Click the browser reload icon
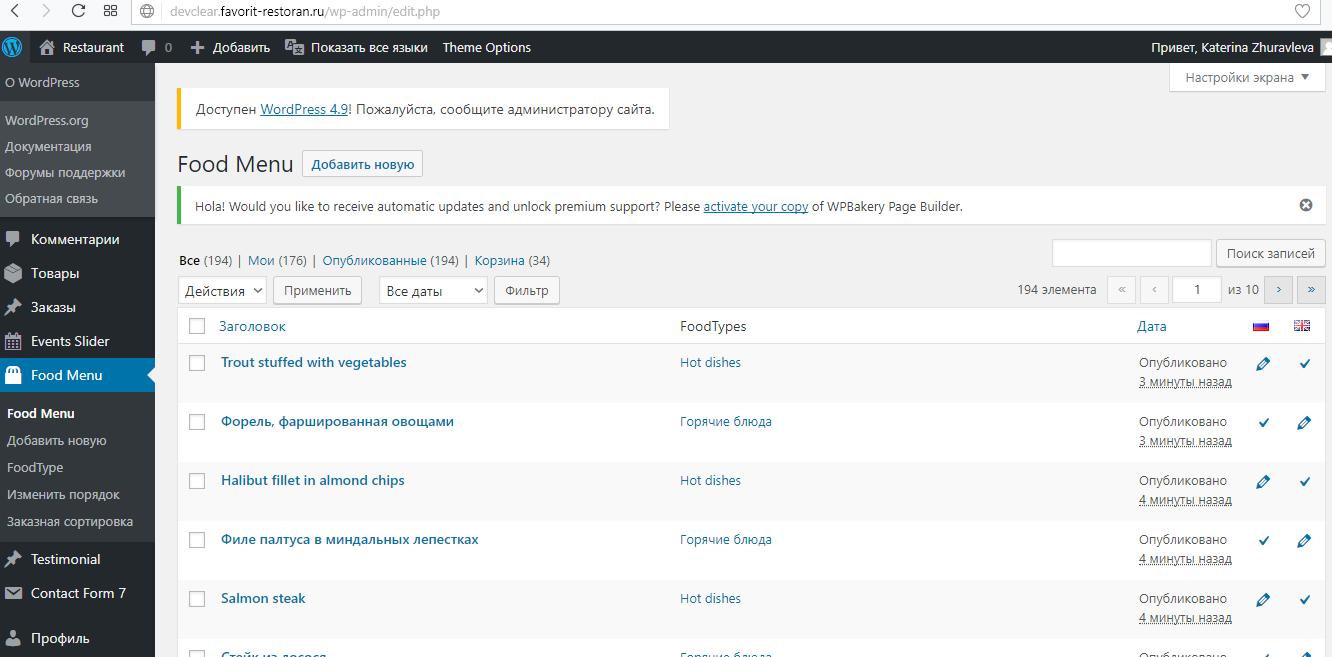The width and height of the screenshot is (1332, 657). coord(78,12)
